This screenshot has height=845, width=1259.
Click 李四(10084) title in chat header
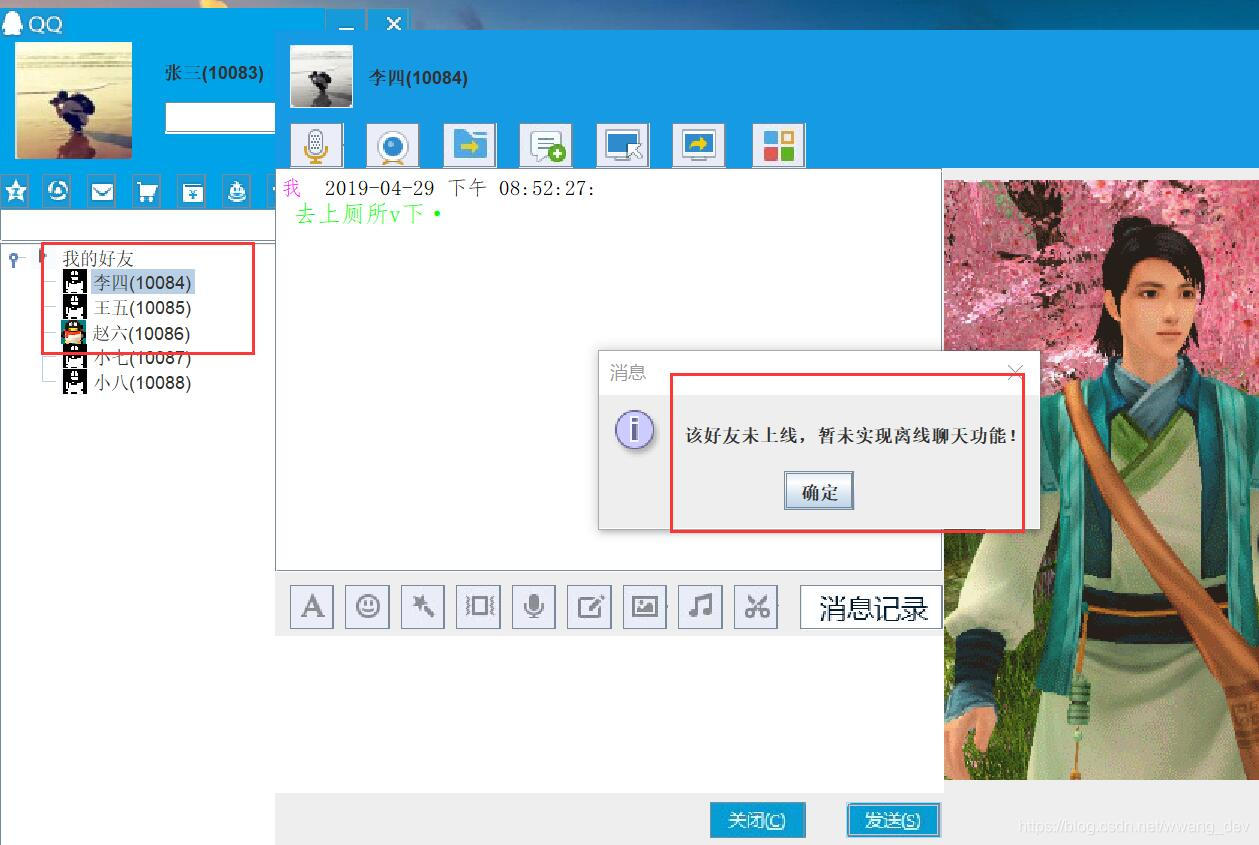click(418, 78)
